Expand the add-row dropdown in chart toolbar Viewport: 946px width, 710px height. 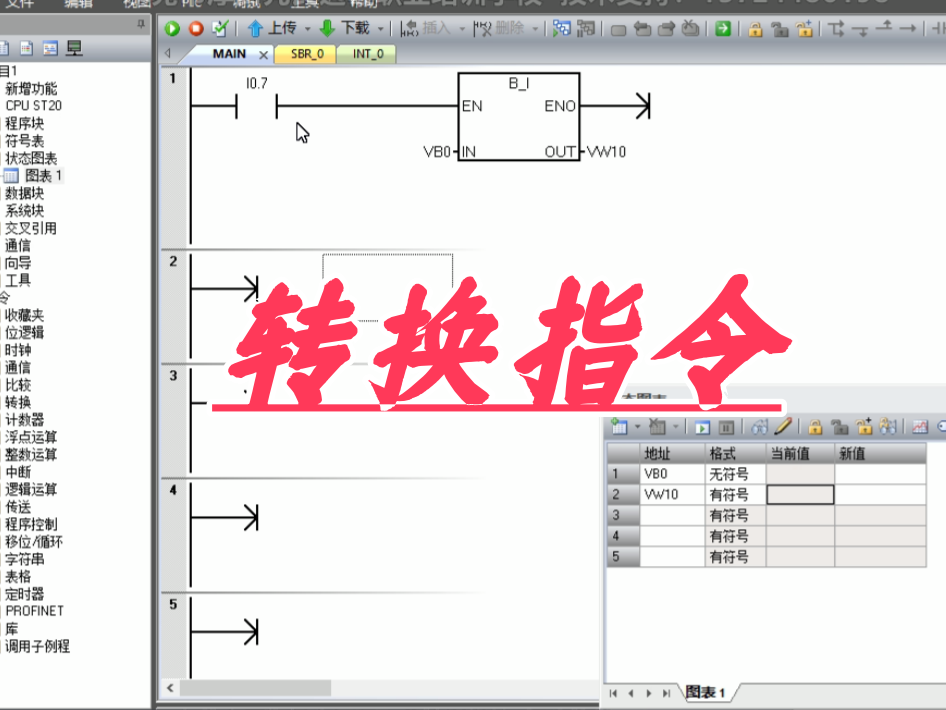point(635,427)
